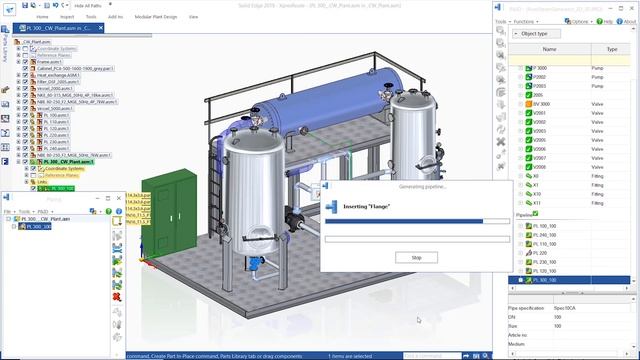Open the Add-Ins ribbon tab
640x360 pixels.
tap(116, 17)
